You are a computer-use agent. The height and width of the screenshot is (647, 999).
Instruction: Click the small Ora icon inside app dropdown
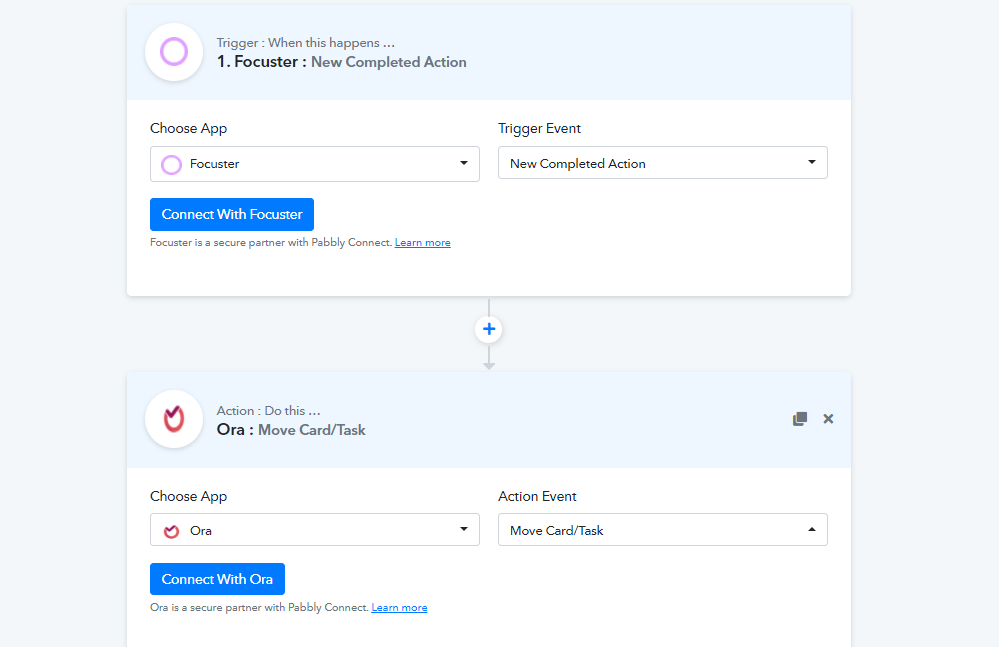(171, 531)
